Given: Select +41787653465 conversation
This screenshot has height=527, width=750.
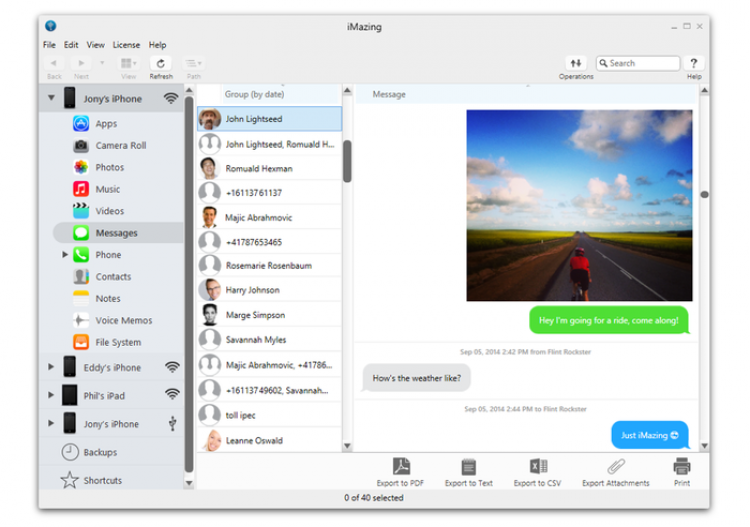Looking at the screenshot, I should (270, 242).
